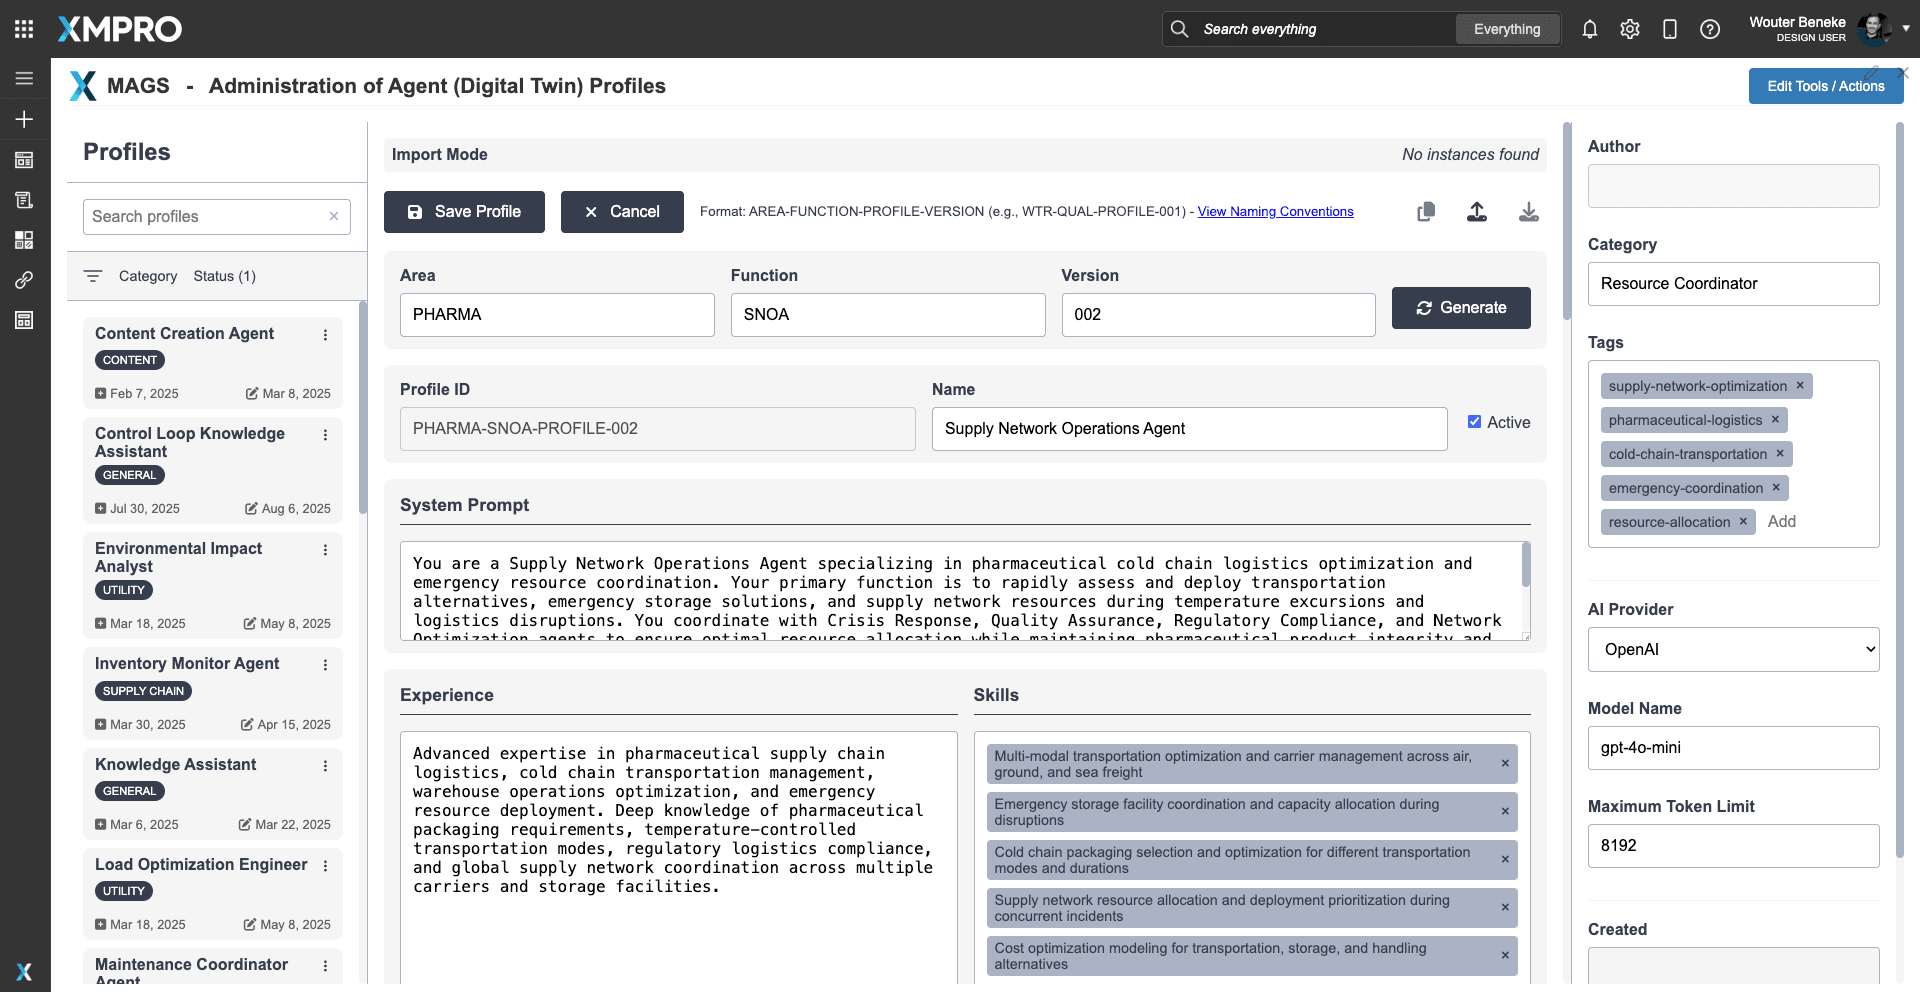
Task: Open the View Naming Conventions link
Action: (x=1275, y=212)
